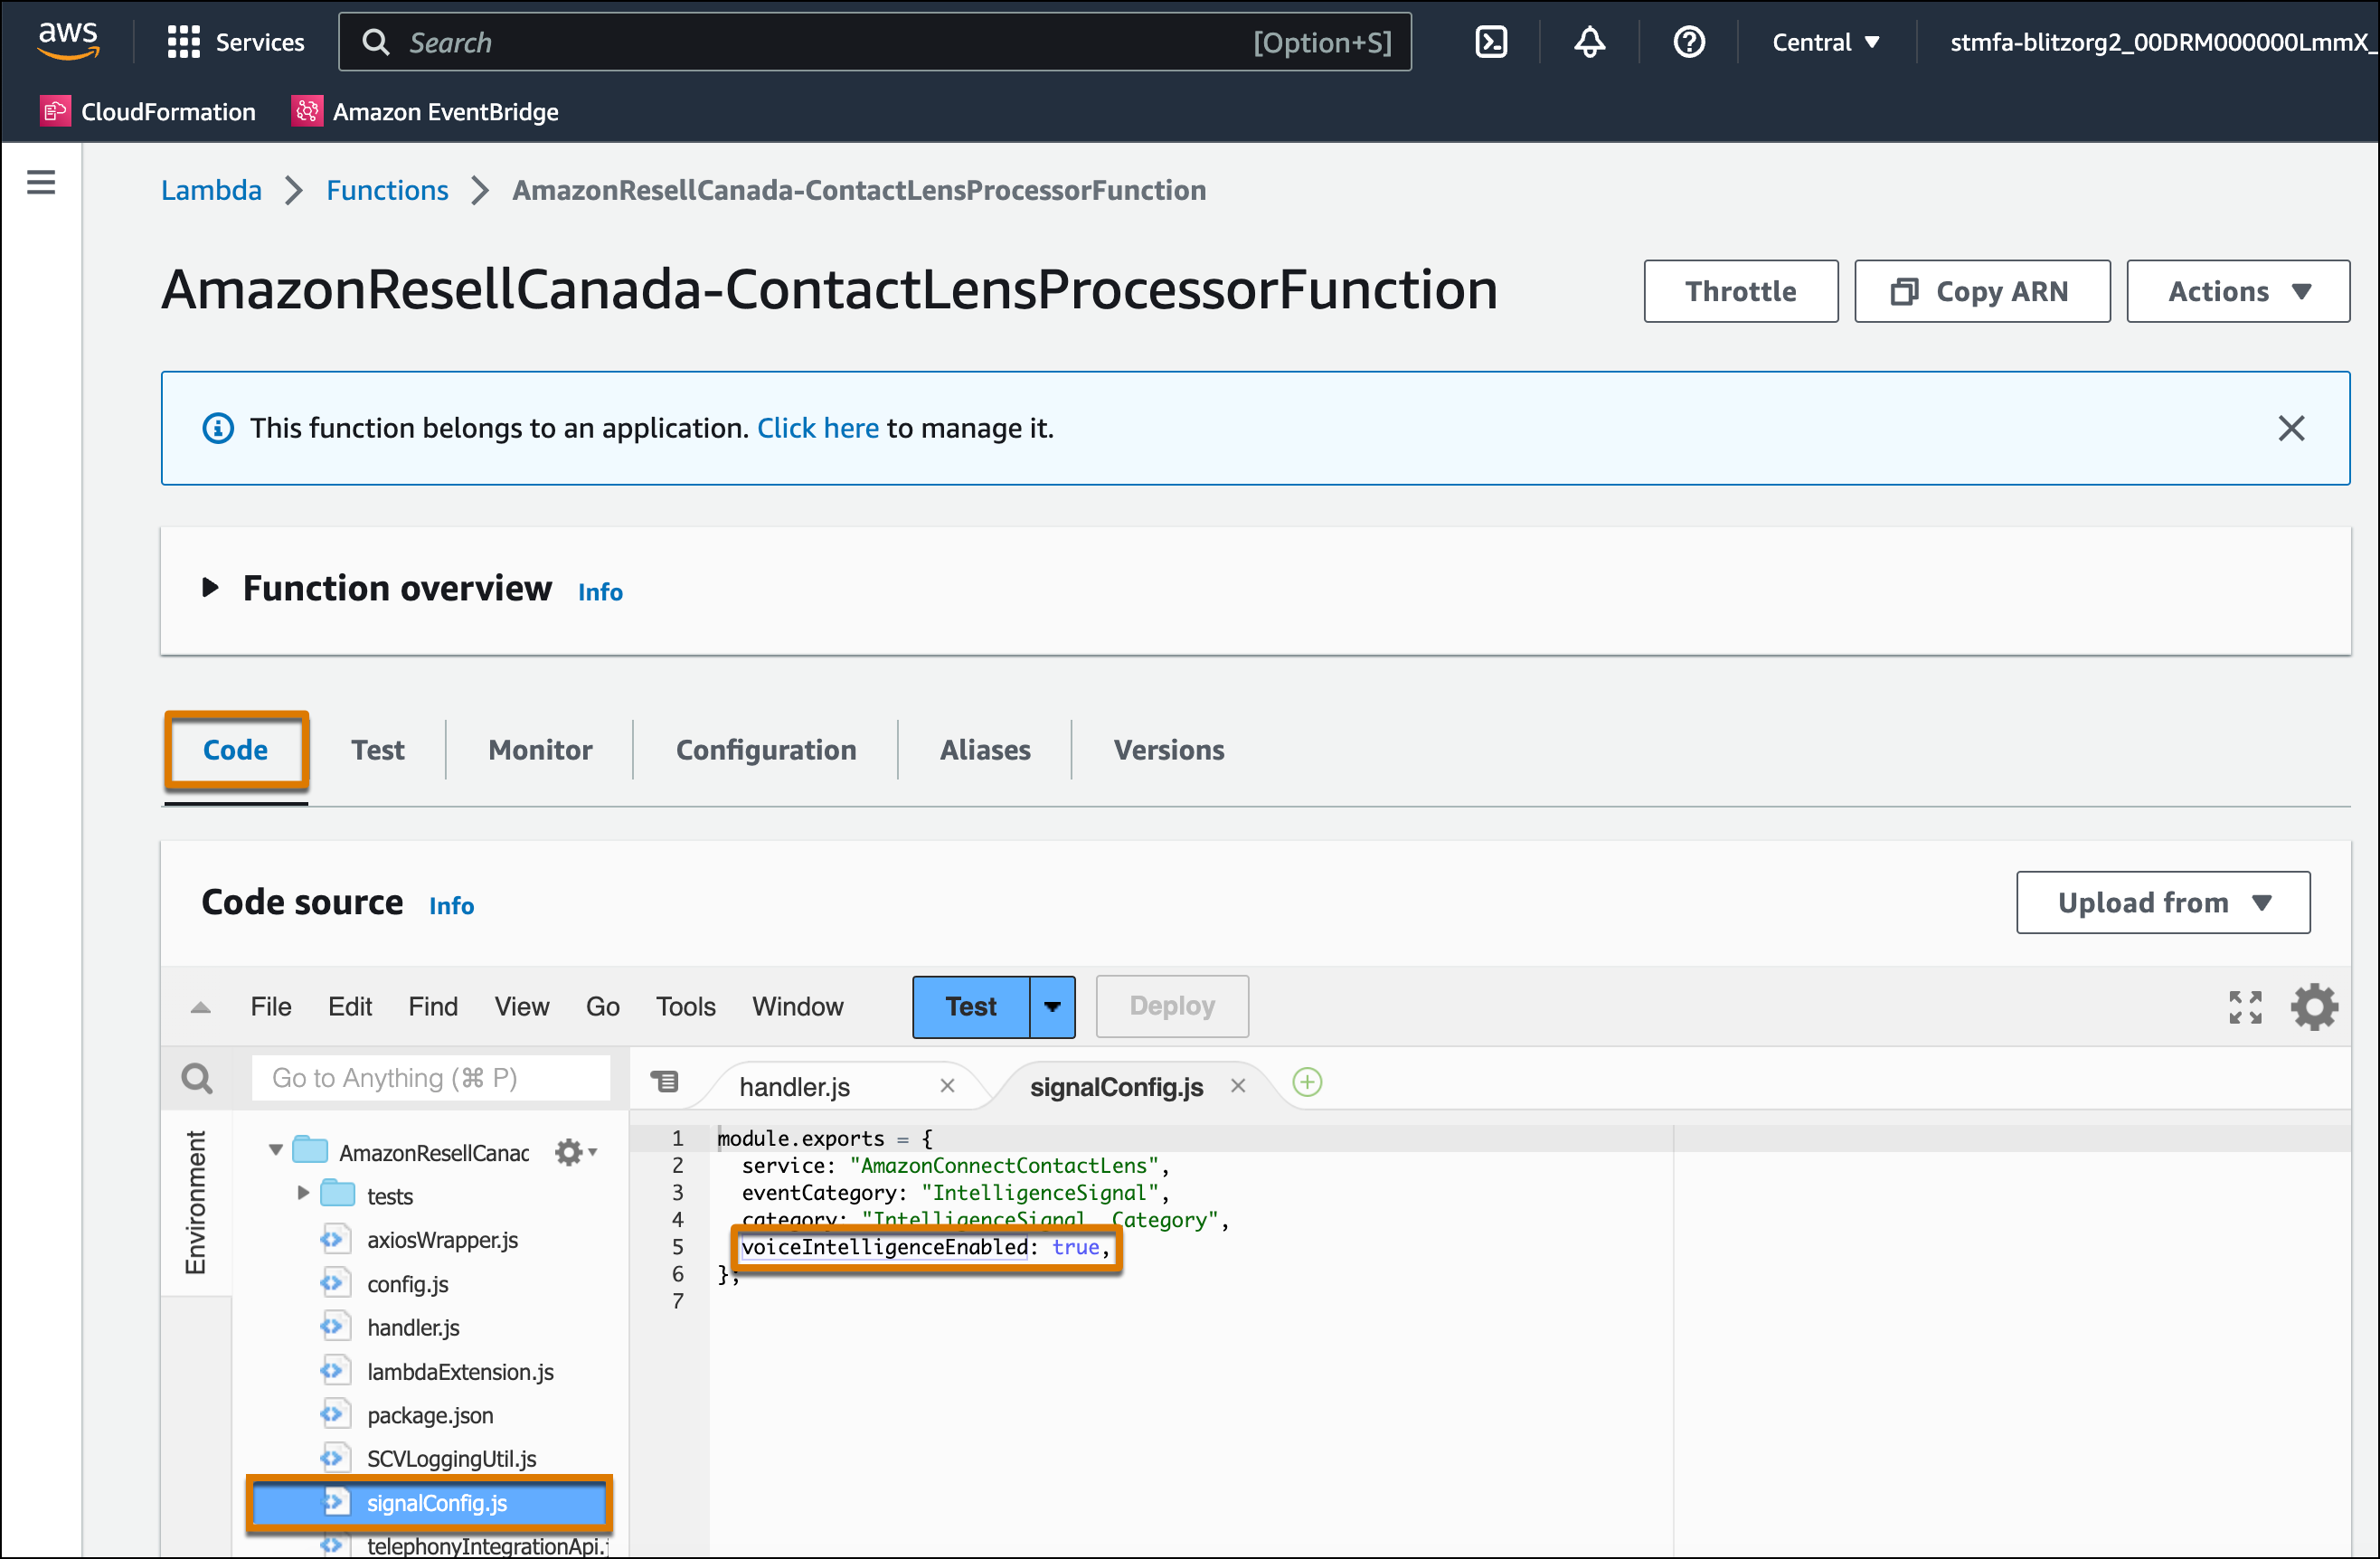The height and width of the screenshot is (1559, 2380).
Task: Open CloudFormation favorite shortcut
Action: pyautogui.click(x=148, y=111)
